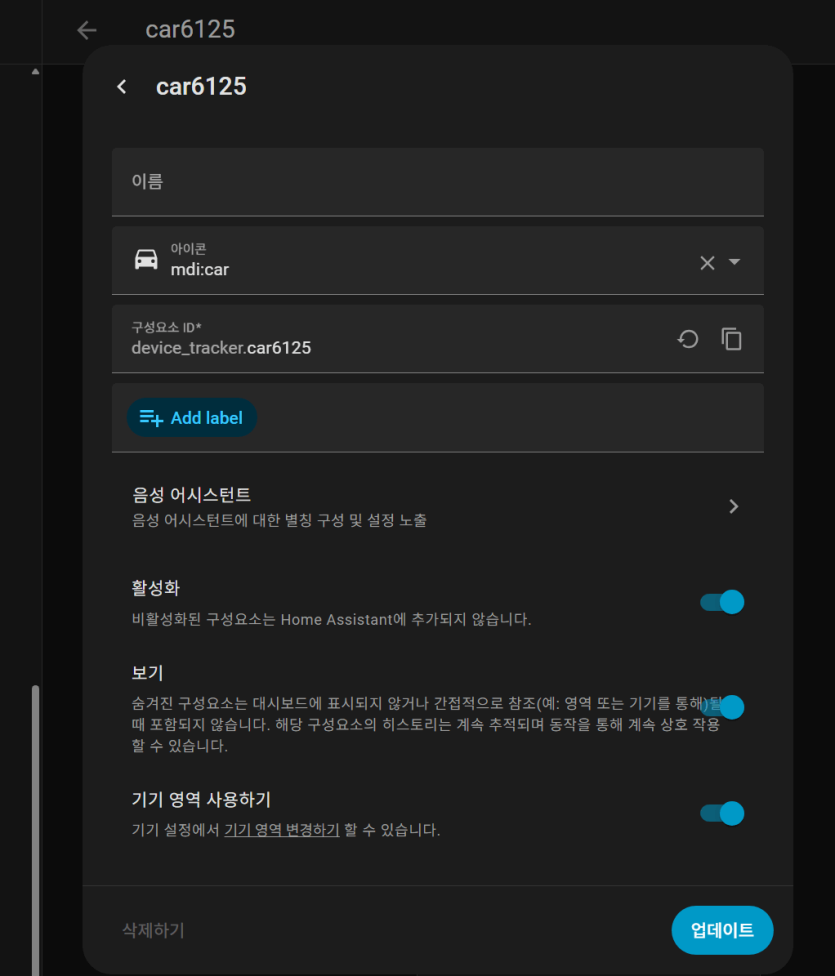Open the icon picker dropdown arrow
Viewport: 835px width, 976px height.
pyautogui.click(x=734, y=261)
